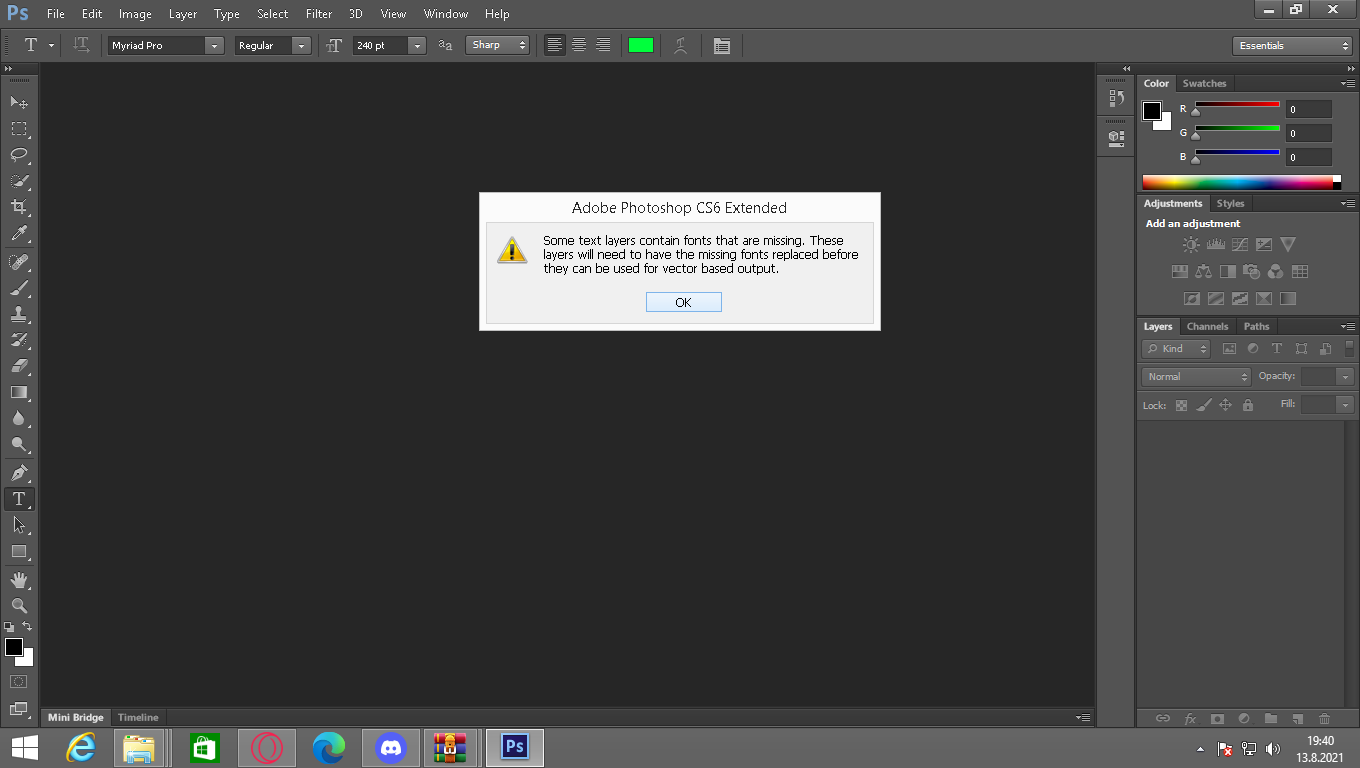This screenshot has width=1360, height=768.
Task: Open the layer filter Kind dropdown
Action: (x=1176, y=349)
